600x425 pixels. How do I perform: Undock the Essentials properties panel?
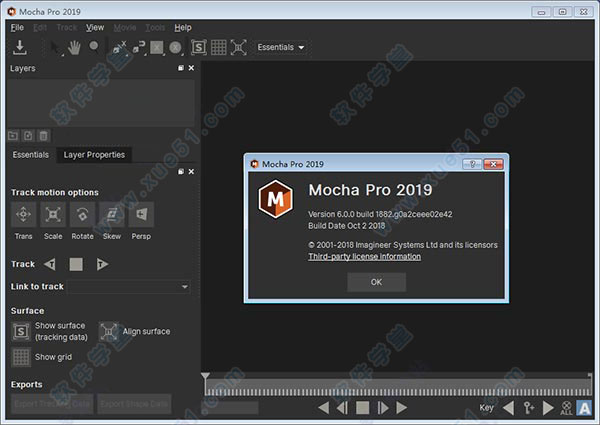(181, 172)
